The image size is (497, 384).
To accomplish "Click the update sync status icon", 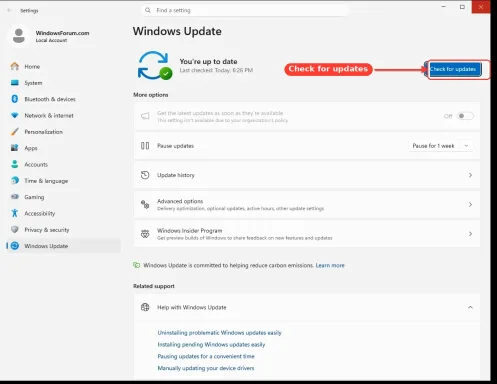I will (155, 65).
